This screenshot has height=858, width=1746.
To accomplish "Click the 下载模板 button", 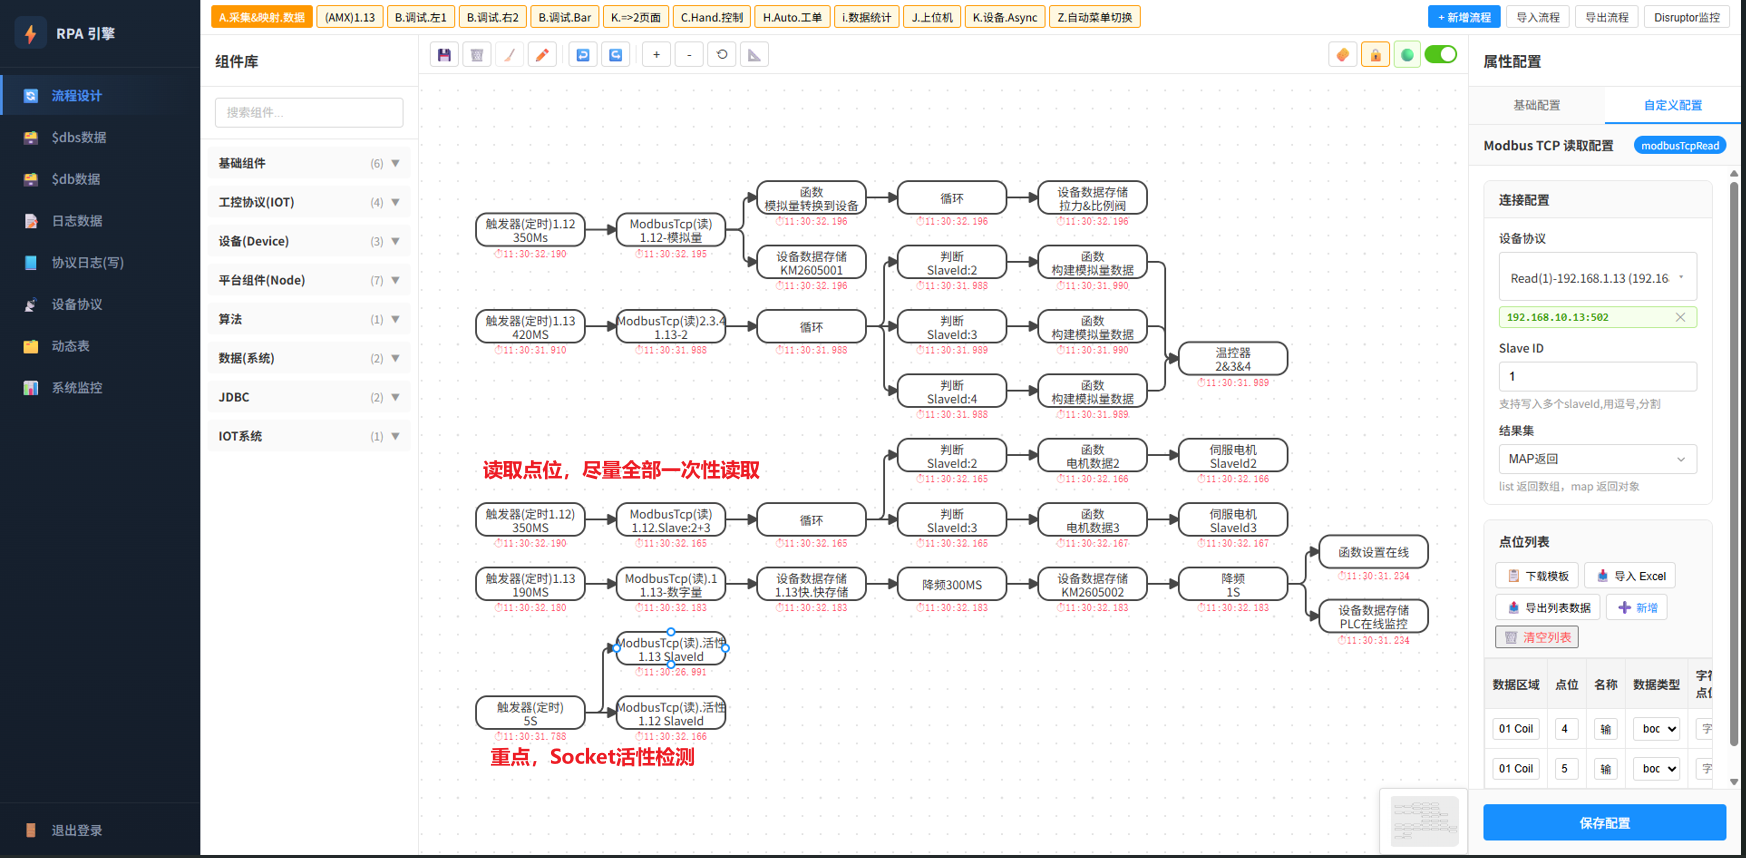I will (x=1537, y=576).
